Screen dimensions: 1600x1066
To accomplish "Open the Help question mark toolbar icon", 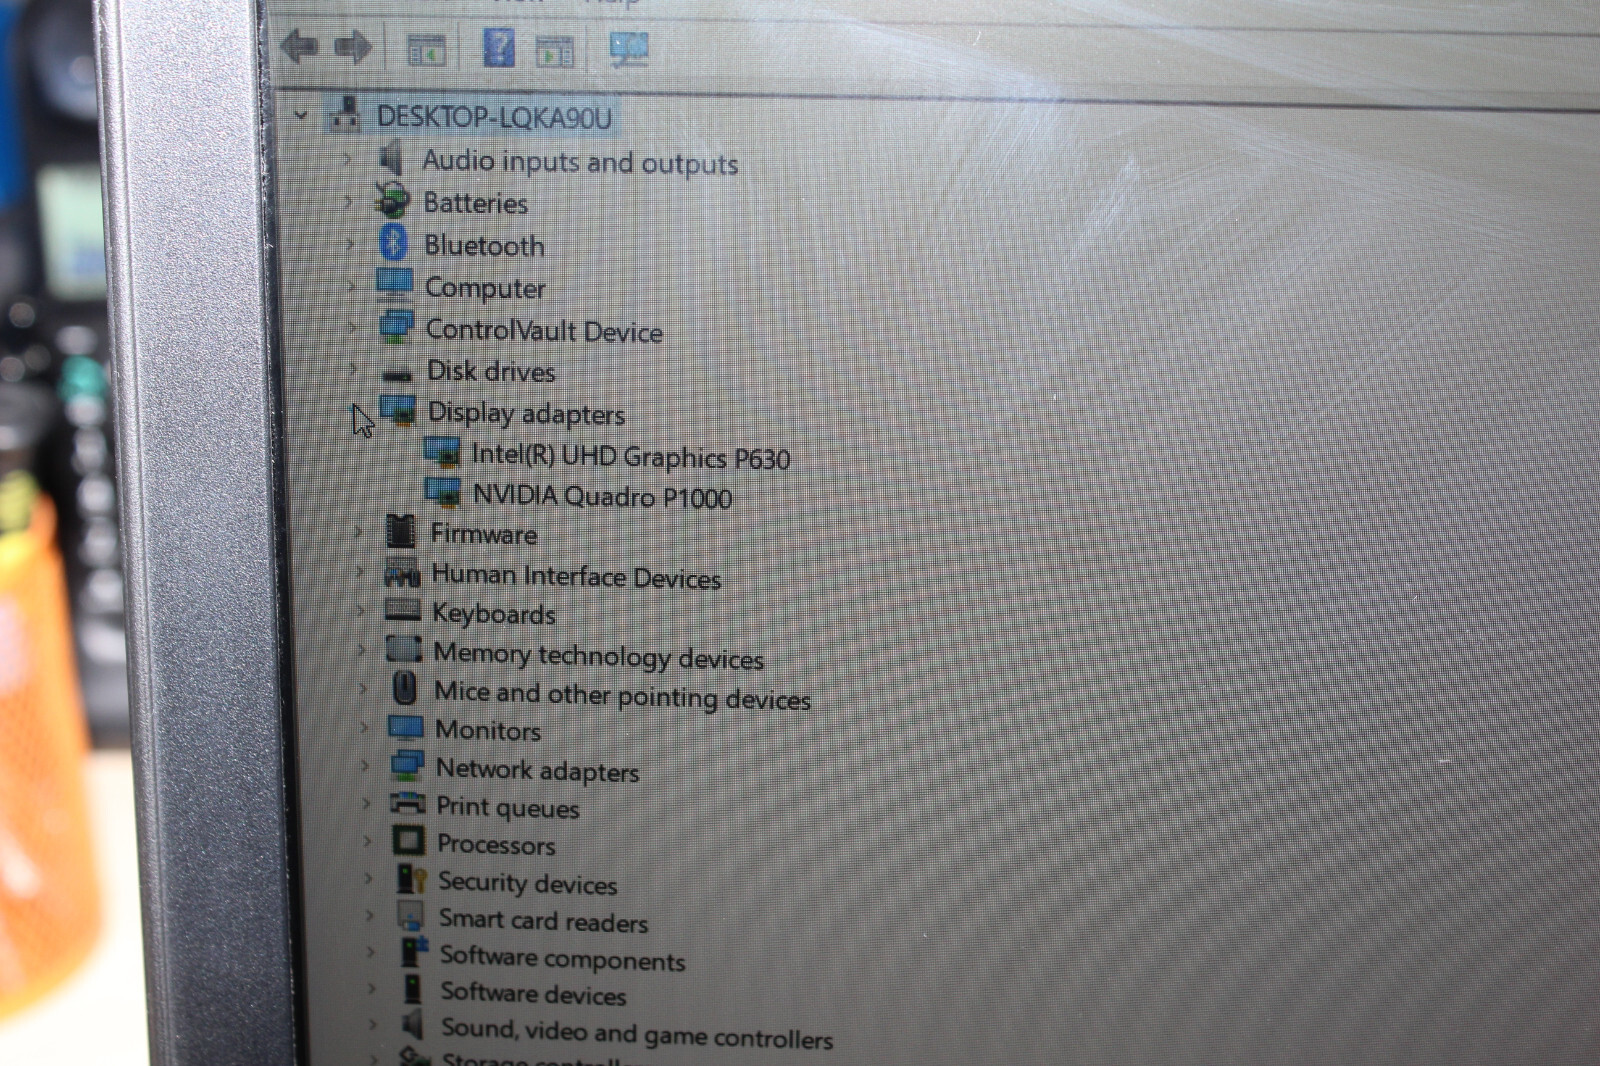I will pyautogui.click(x=499, y=47).
